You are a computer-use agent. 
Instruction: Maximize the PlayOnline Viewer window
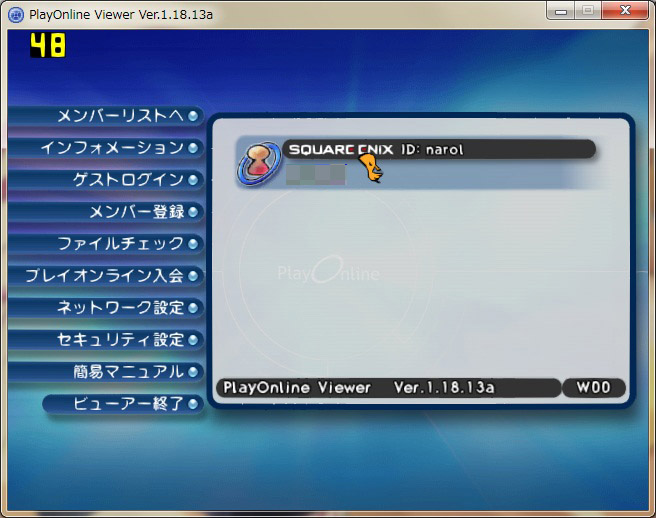point(588,10)
